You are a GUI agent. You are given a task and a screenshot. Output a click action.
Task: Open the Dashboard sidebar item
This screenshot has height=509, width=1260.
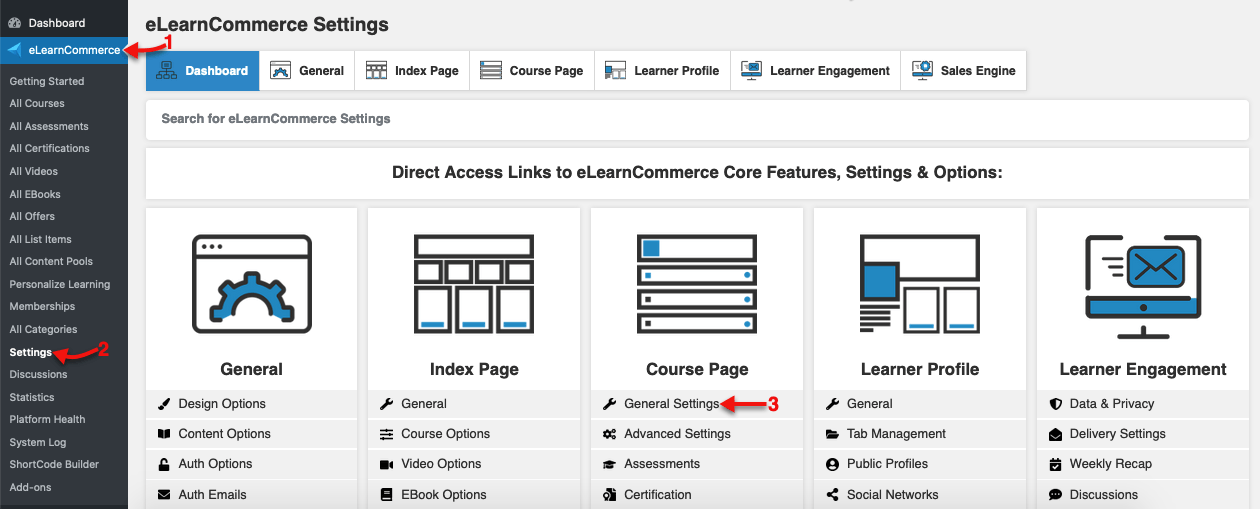coord(57,22)
